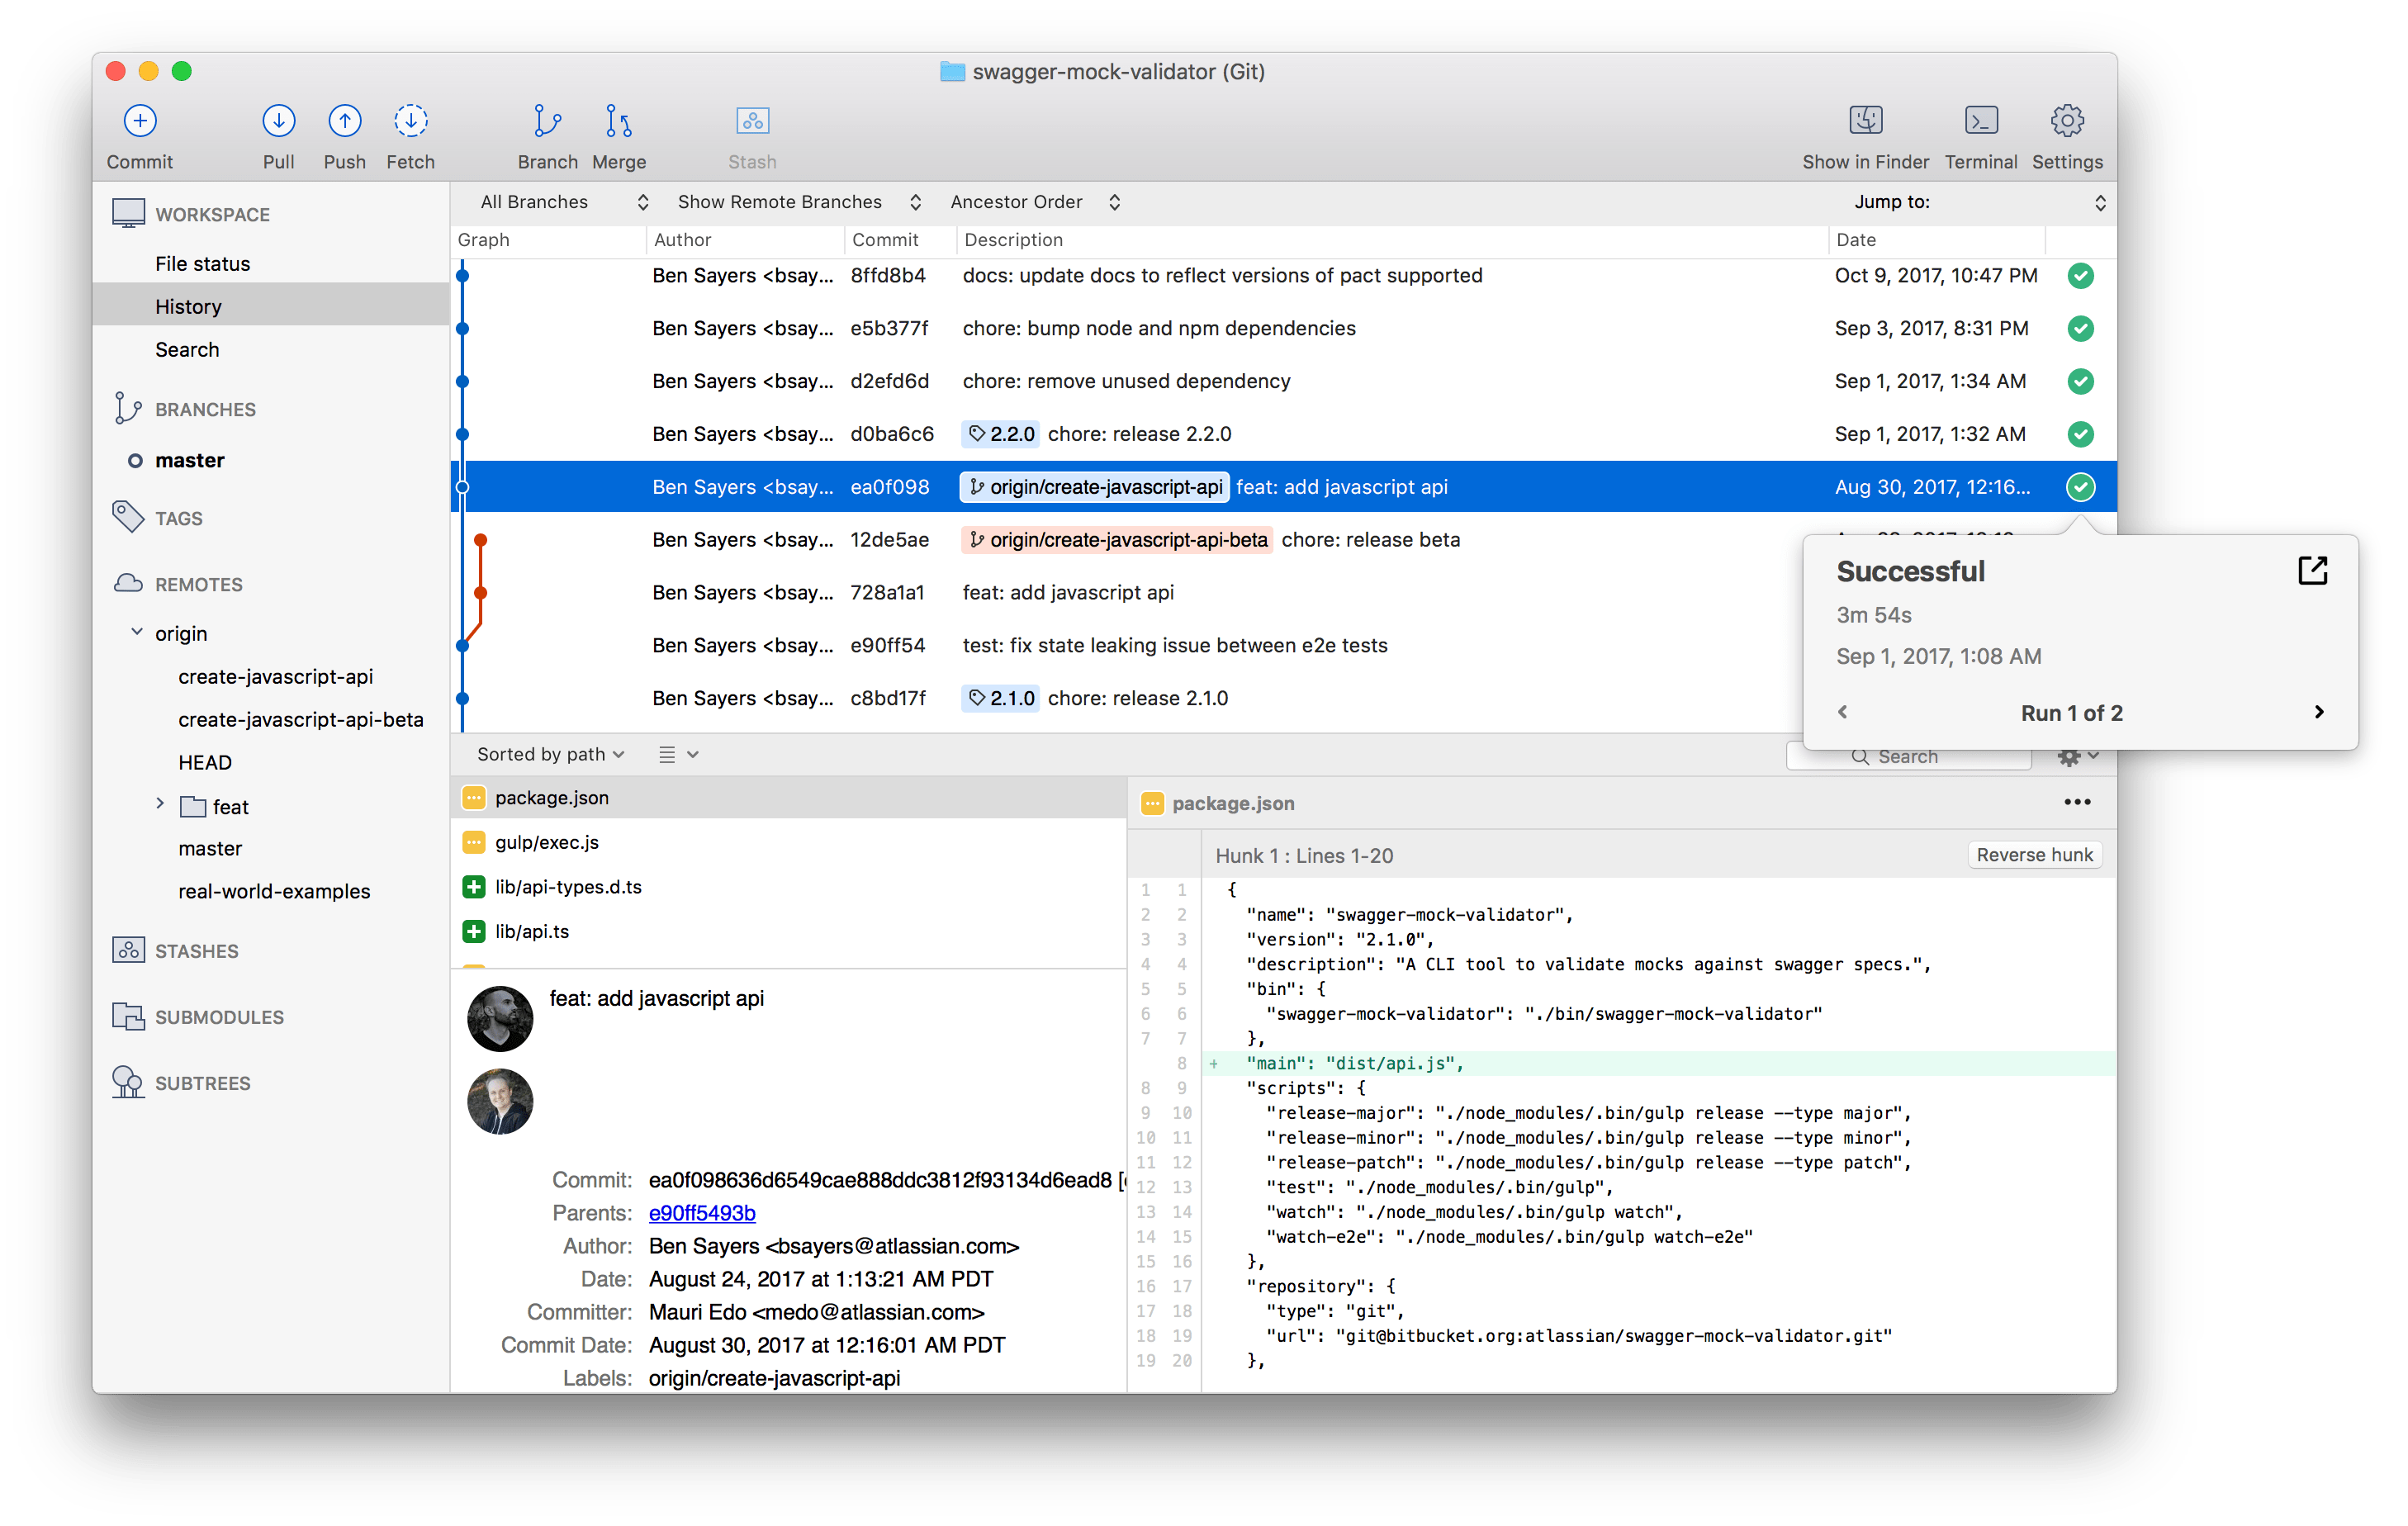This screenshot has width=2408, height=1526.
Task: Select File status in Workspace
Action: tap(202, 264)
